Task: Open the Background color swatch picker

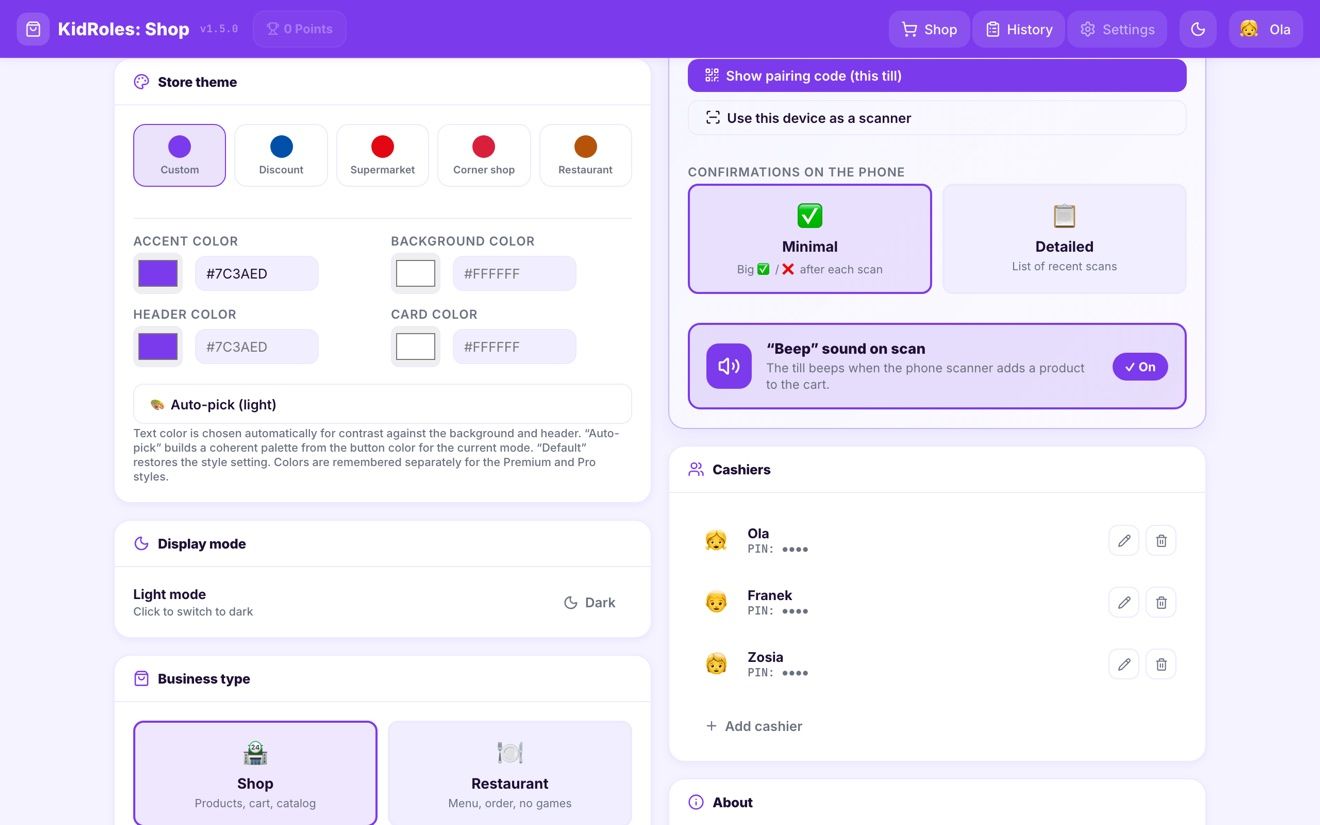Action: (x=416, y=273)
